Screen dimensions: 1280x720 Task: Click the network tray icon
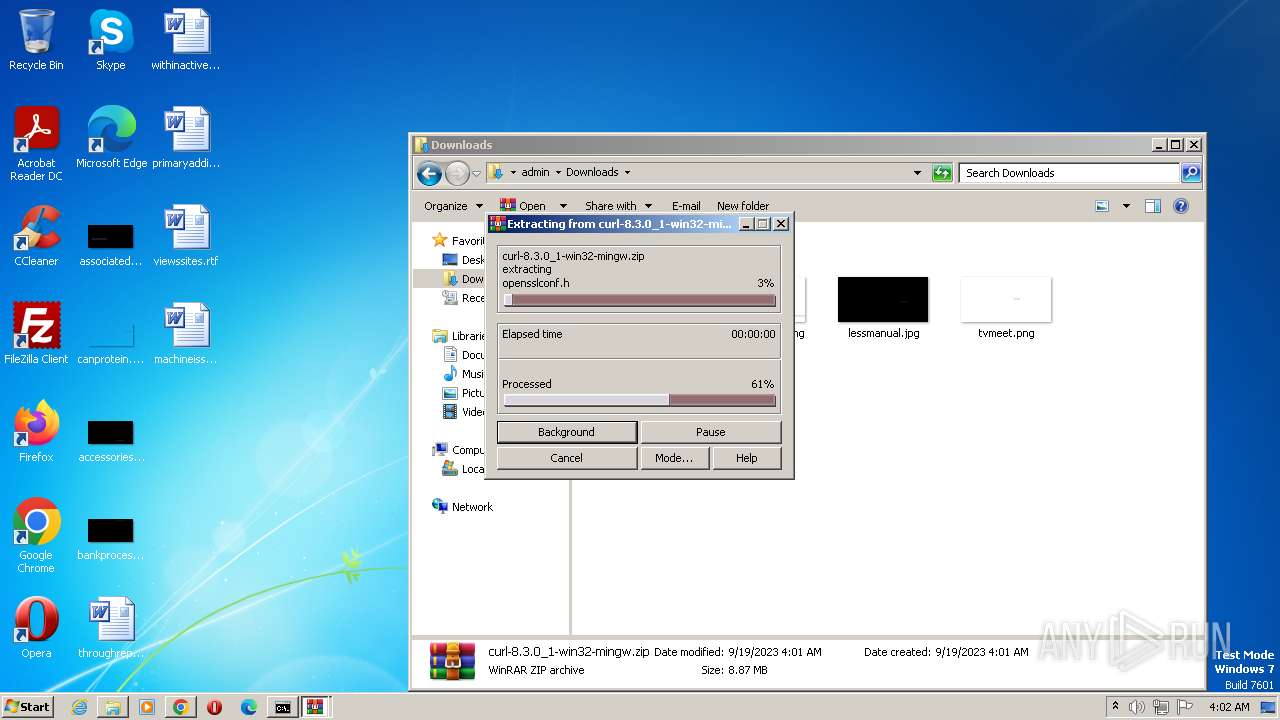click(1161, 707)
